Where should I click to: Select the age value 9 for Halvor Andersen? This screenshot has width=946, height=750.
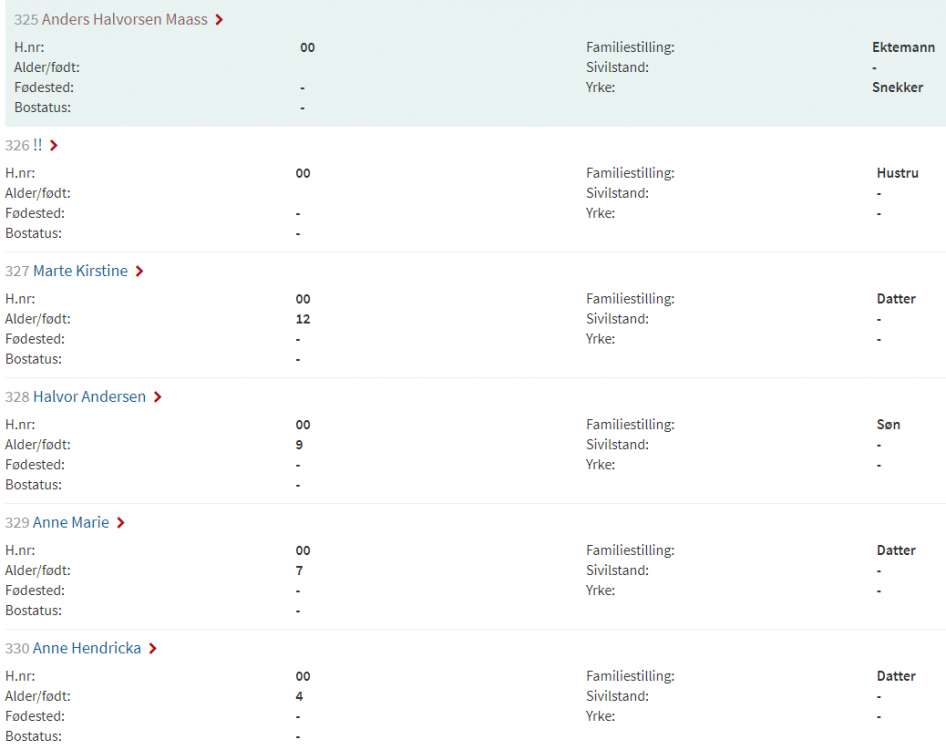299,445
